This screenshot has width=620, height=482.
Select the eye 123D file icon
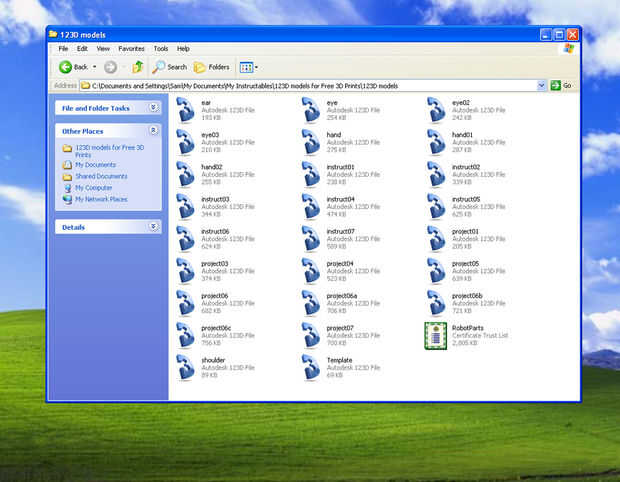[x=311, y=110]
